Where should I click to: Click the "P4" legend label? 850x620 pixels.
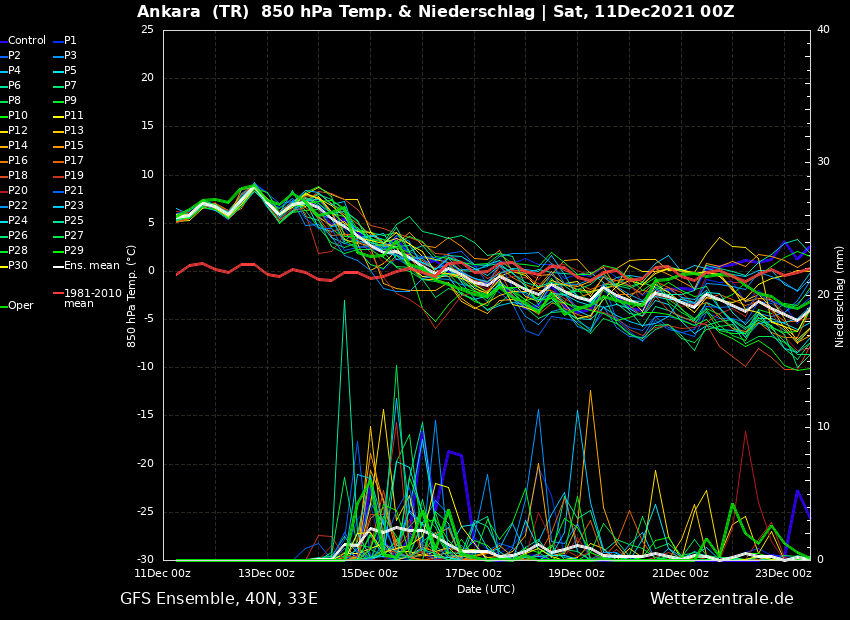click(x=15, y=70)
